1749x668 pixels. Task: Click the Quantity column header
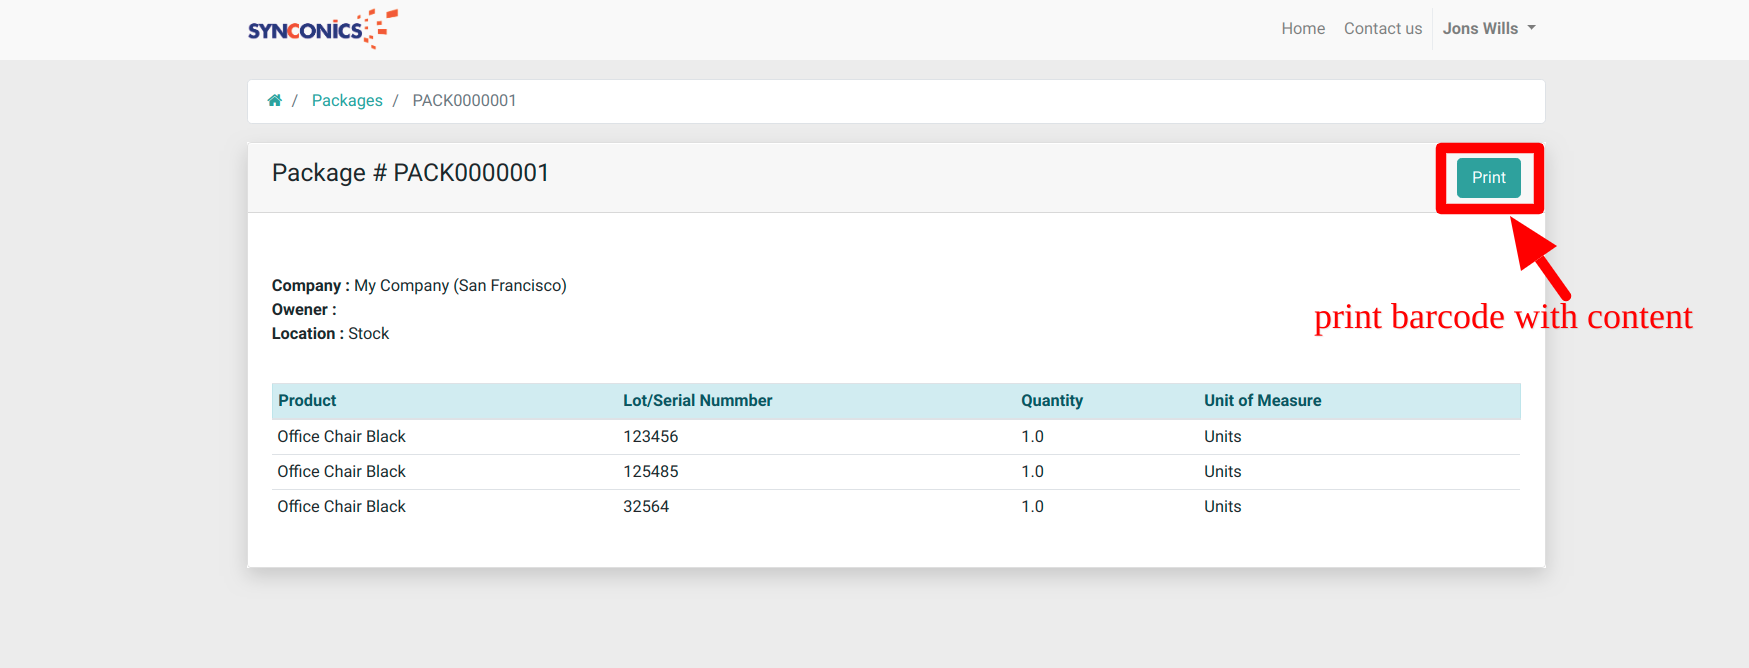1051,401
